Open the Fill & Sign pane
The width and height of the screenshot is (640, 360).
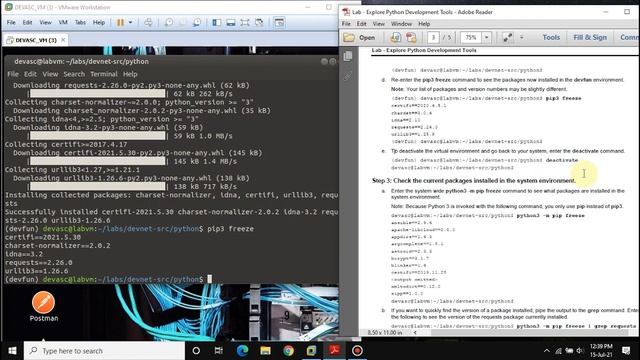(x=590, y=37)
